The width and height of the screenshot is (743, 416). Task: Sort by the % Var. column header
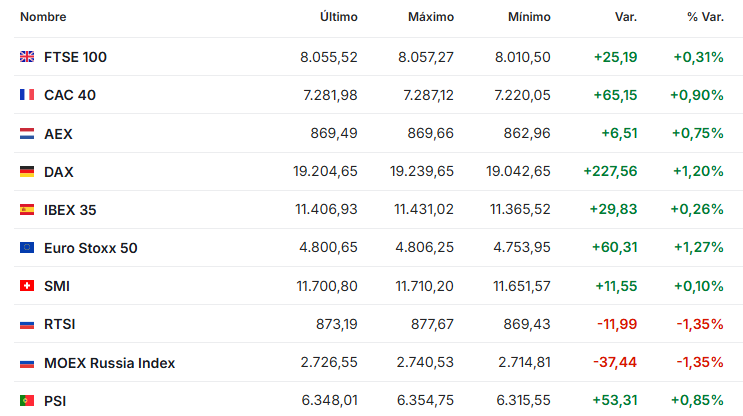(x=705, y=17)
